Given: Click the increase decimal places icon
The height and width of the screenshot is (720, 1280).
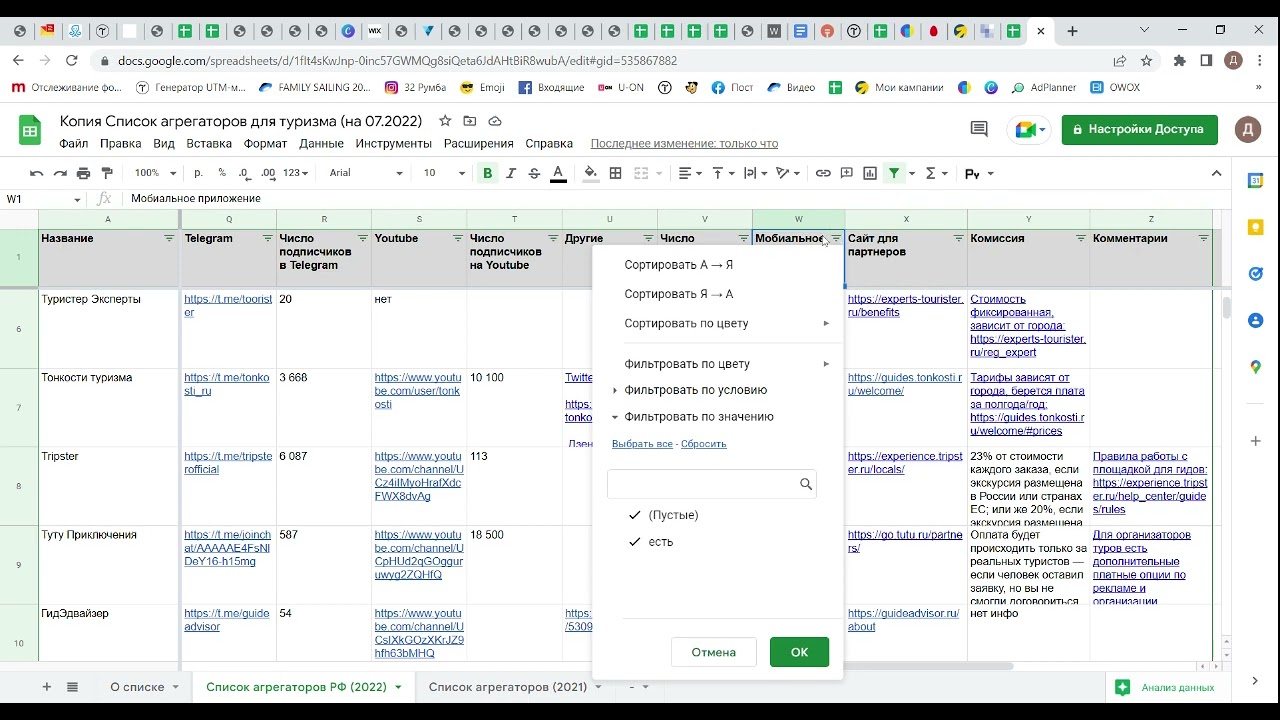Looking at the screenshot, I should 268,173.
